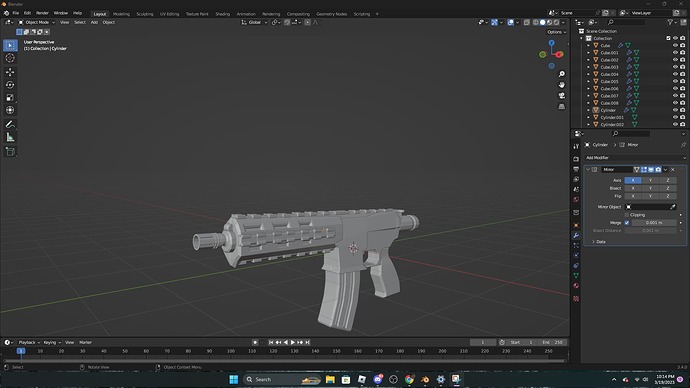This screenshot has height=388, width=690.
Task: Open the Material properties tab
Action: [x=576, y=286]
